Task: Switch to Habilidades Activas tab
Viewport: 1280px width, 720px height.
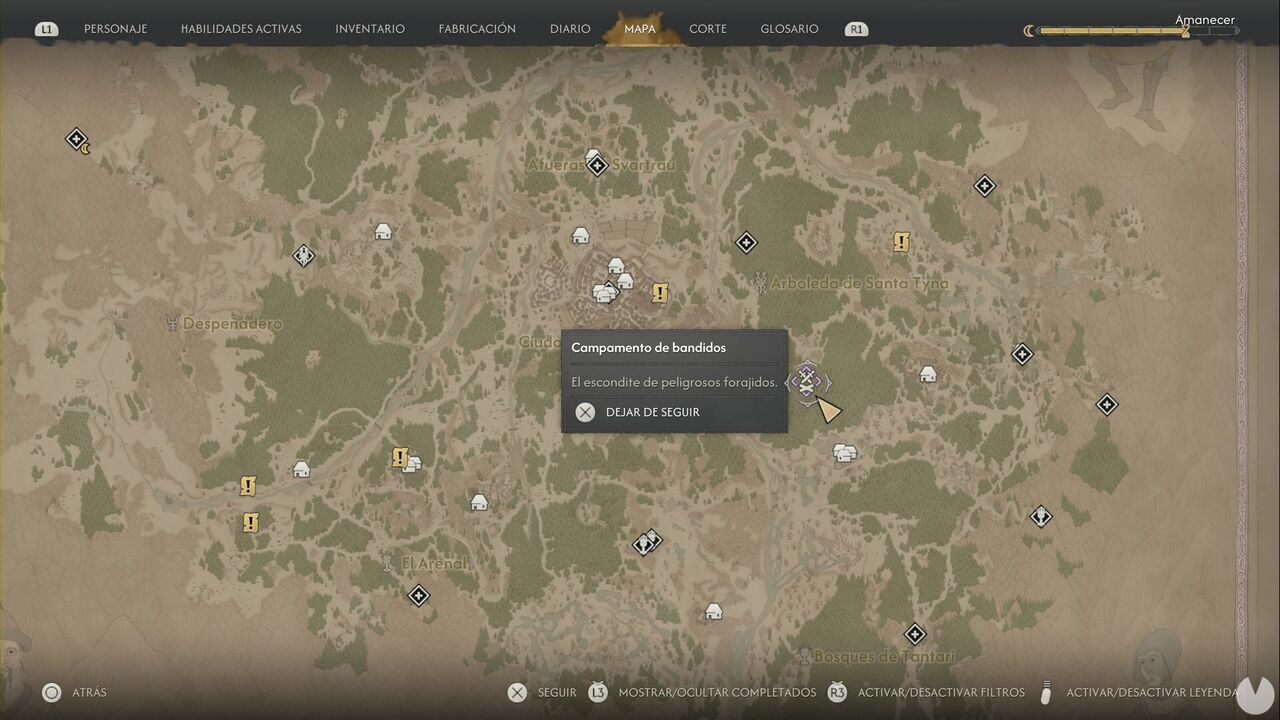Action: pos(241,29)
